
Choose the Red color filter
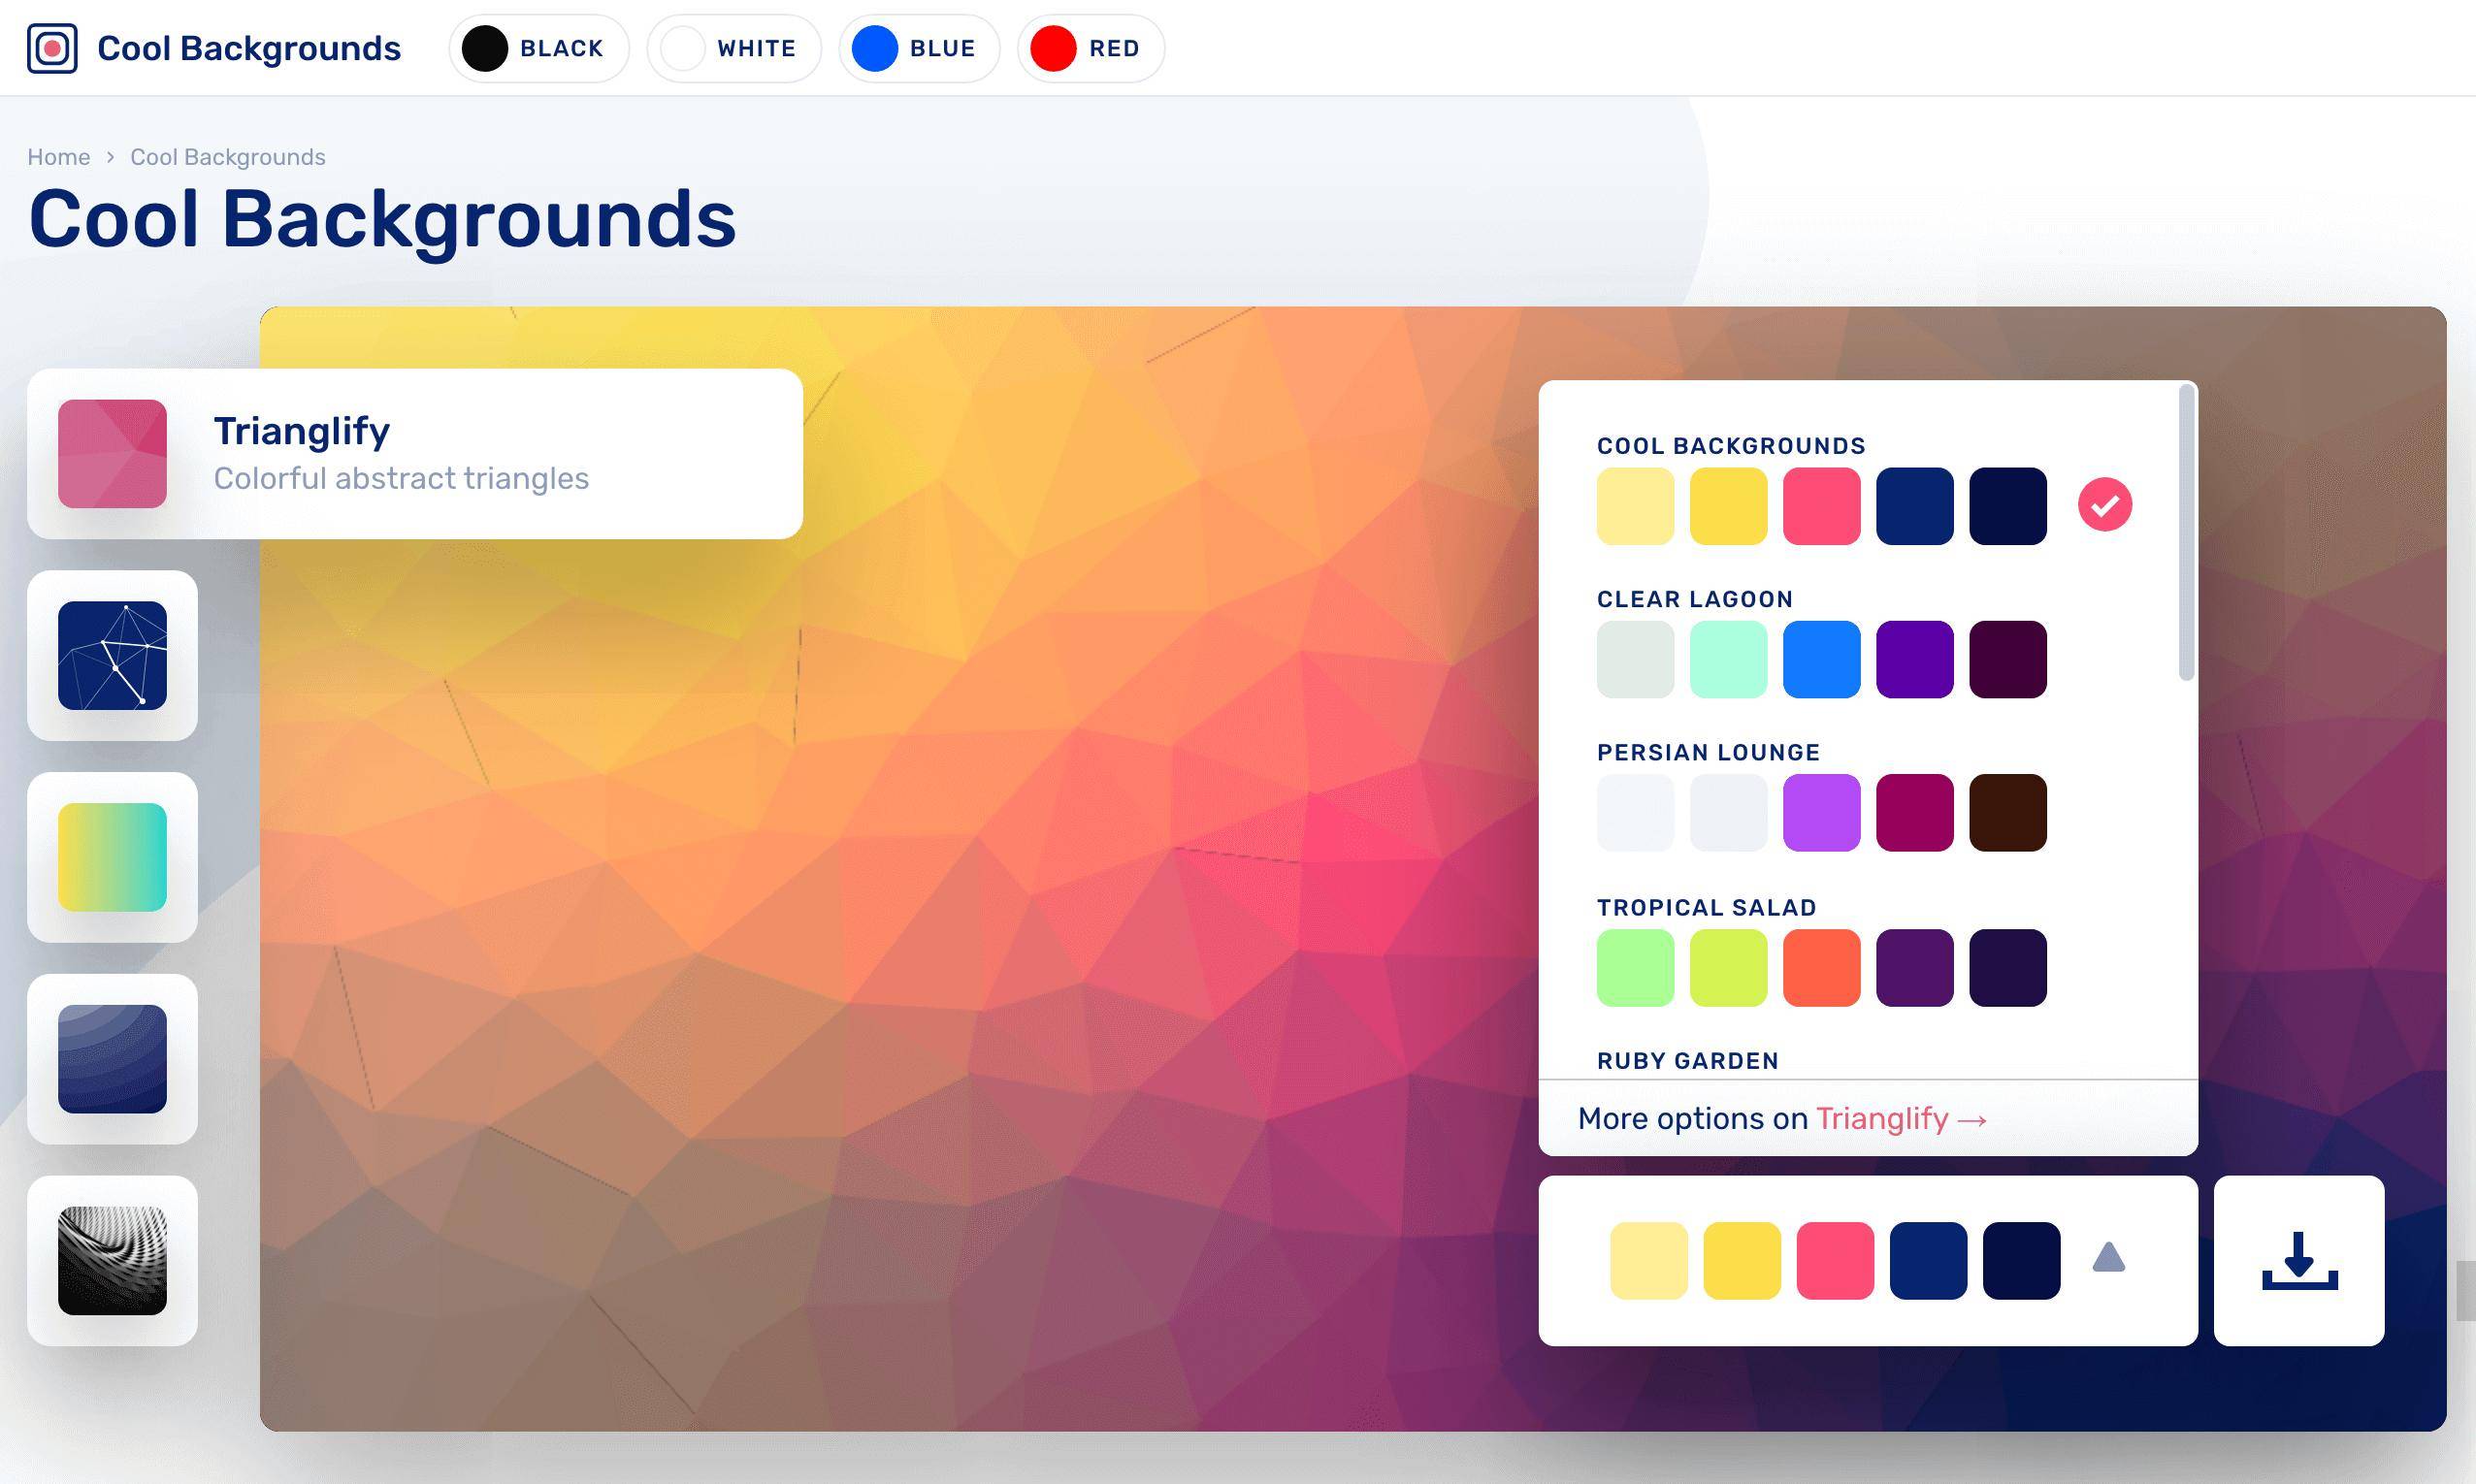(1090, 48)
